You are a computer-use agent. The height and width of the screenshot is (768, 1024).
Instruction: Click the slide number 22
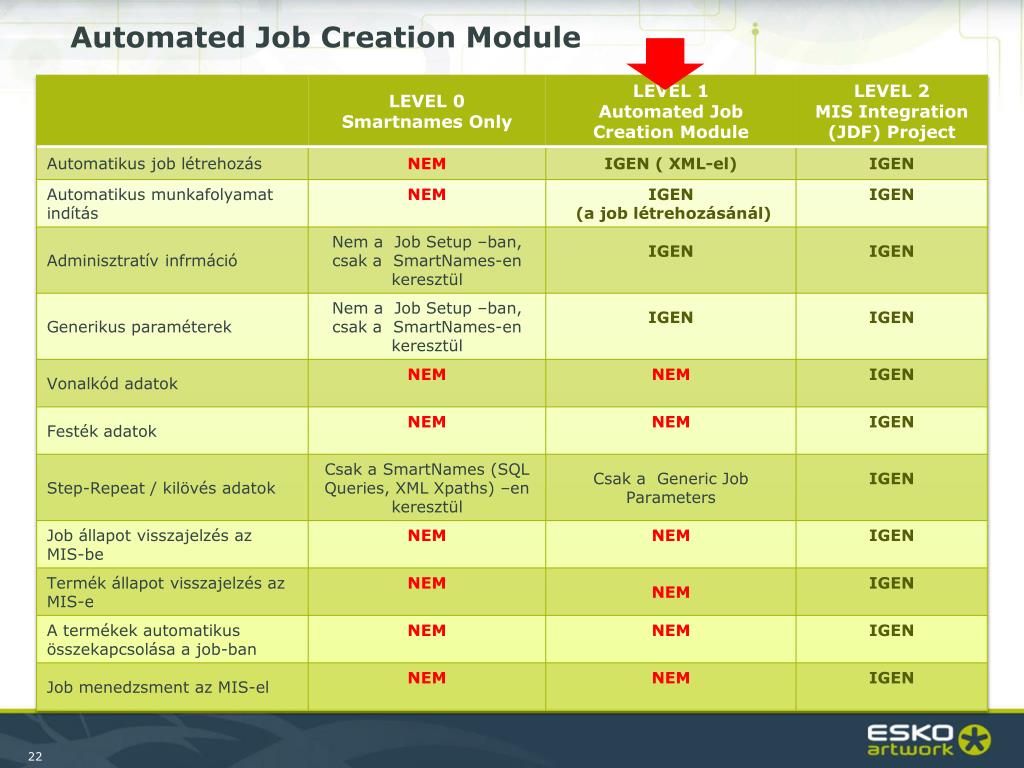pyautogui.click(x=35, y=757)
